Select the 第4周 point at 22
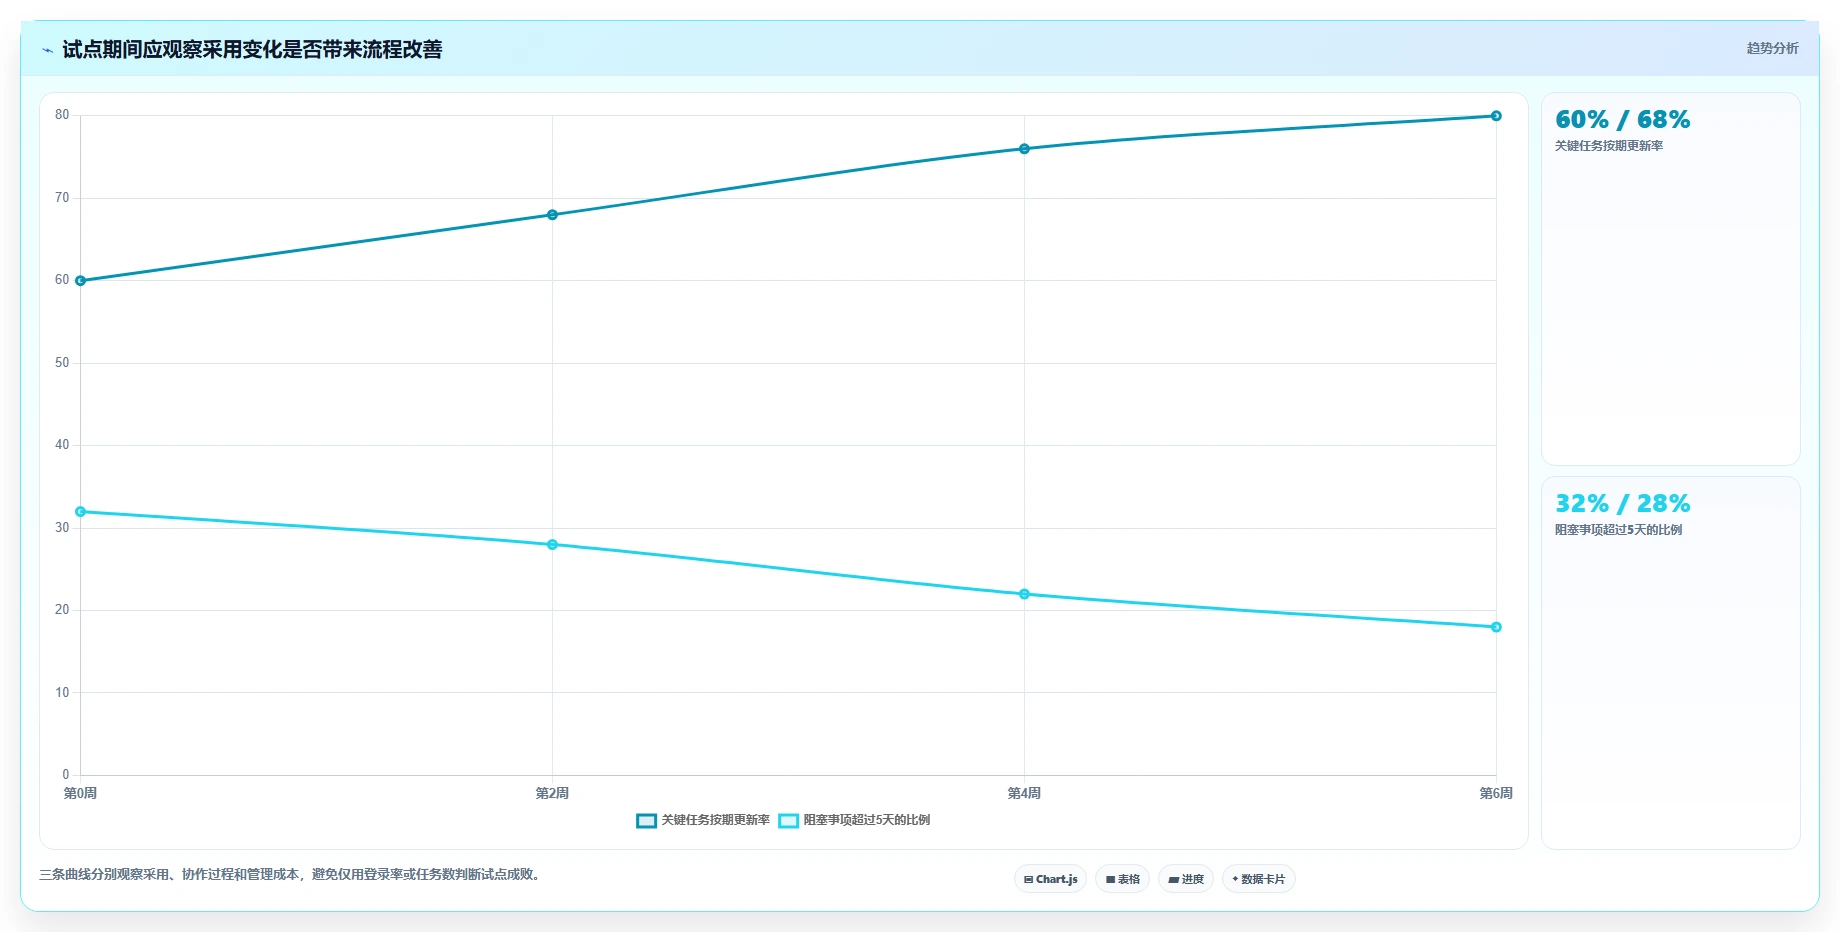The image size is (1840, 932). (x=1024, y=594)
